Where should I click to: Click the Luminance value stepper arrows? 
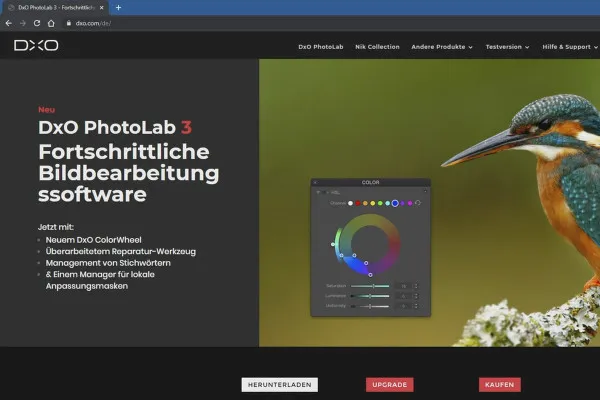[416, 296]
